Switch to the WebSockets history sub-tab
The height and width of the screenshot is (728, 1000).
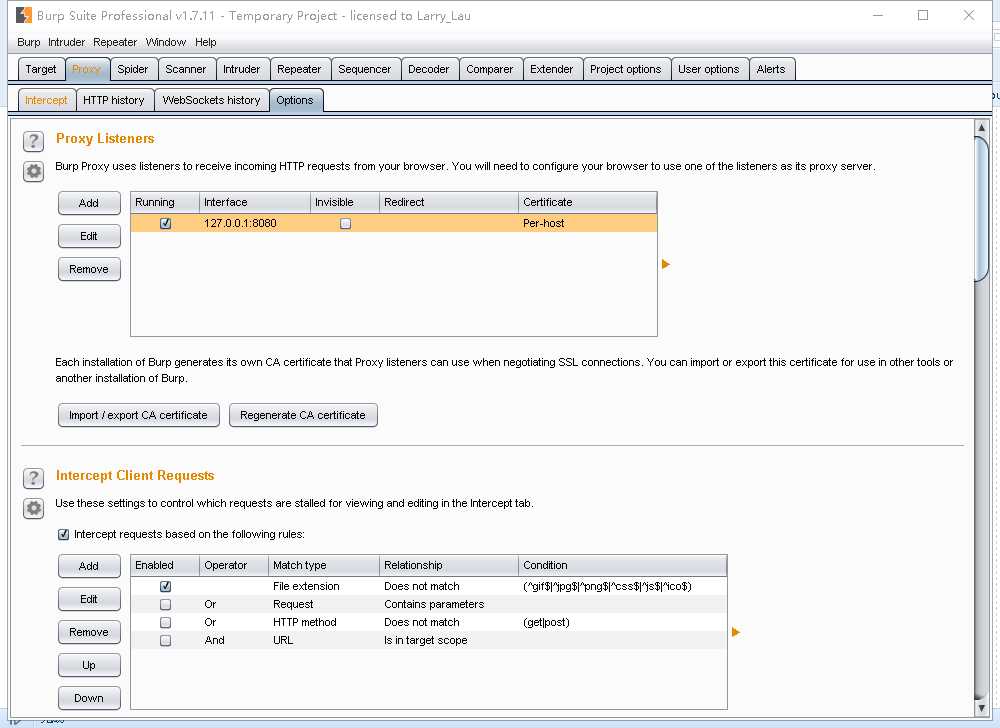(x=212, y=100)
